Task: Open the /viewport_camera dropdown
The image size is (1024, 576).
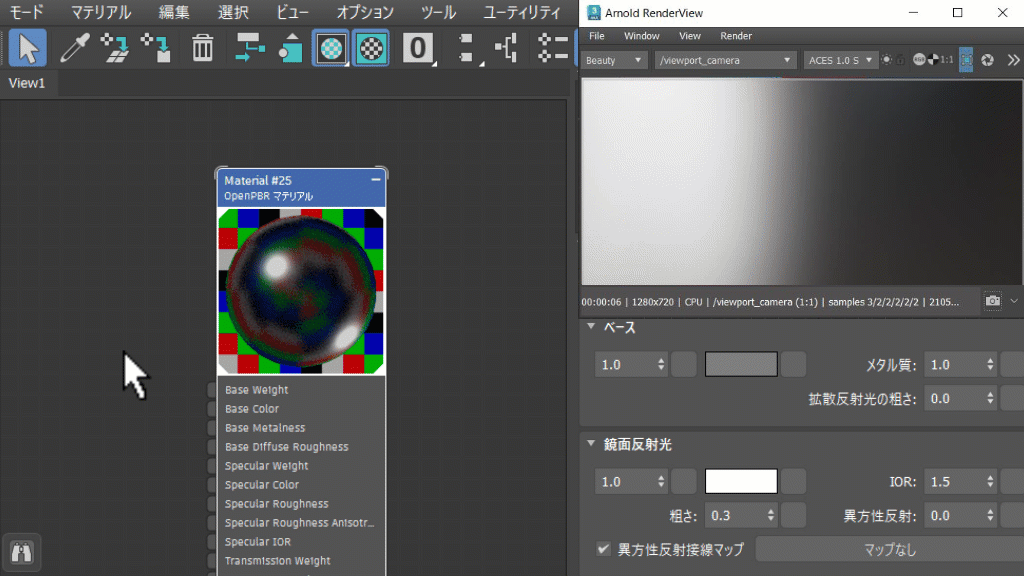Action: [725, 60]
